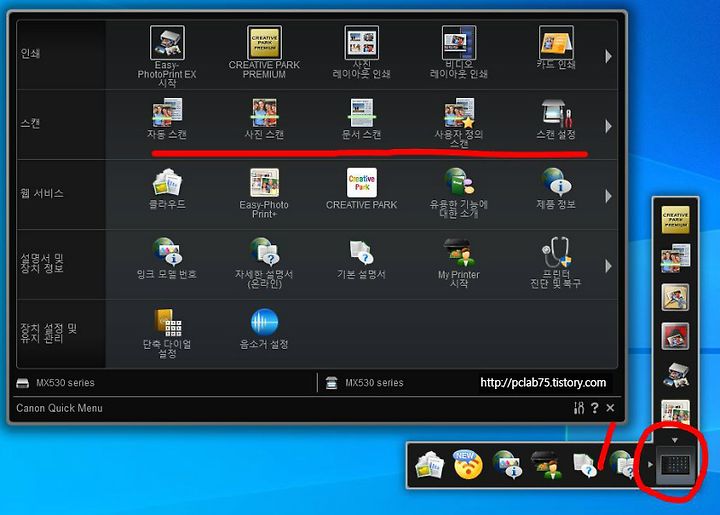The image size is (720, 515).
Task: Open 카드 인쇄
Action: (x=556, y=47)
